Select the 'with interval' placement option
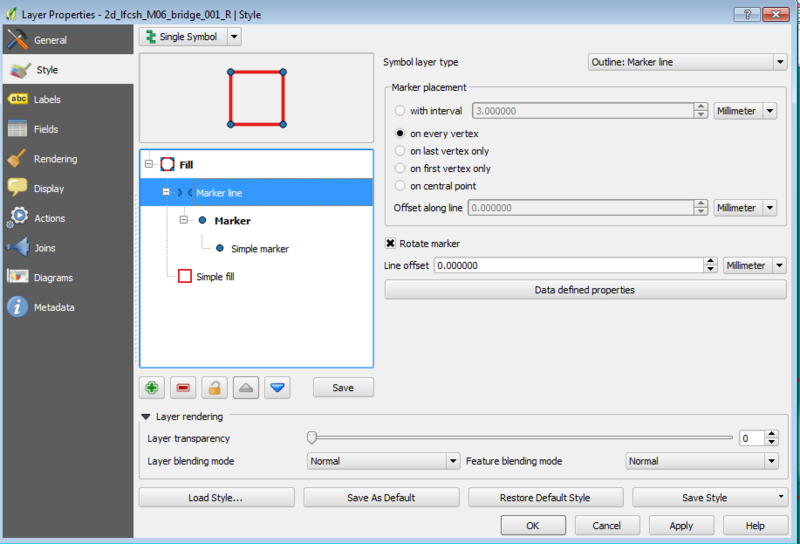800x544 pixels. pyautogui.click(x=401, y=111)
